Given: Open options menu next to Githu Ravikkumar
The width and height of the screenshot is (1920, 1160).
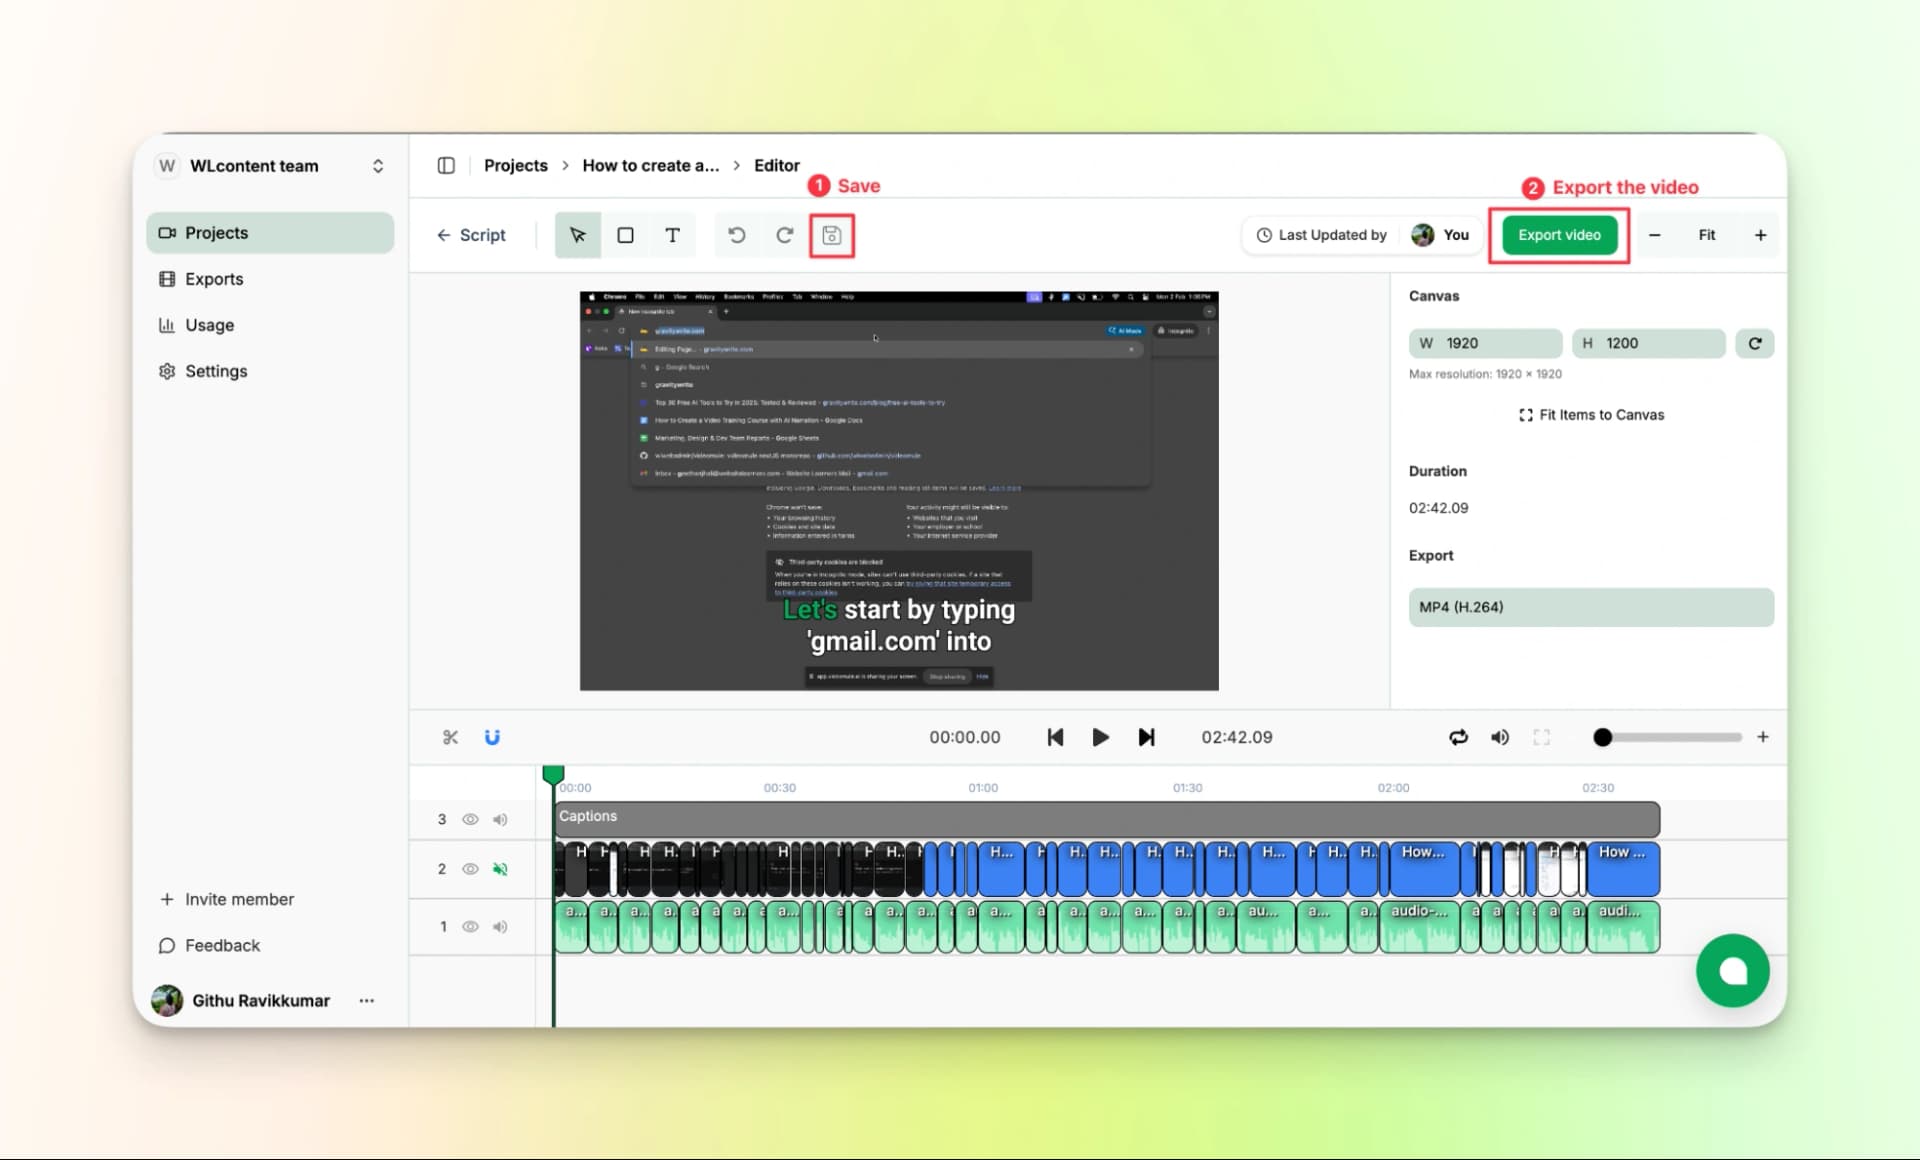Looking at the screenshot, I should (367, 1000).
